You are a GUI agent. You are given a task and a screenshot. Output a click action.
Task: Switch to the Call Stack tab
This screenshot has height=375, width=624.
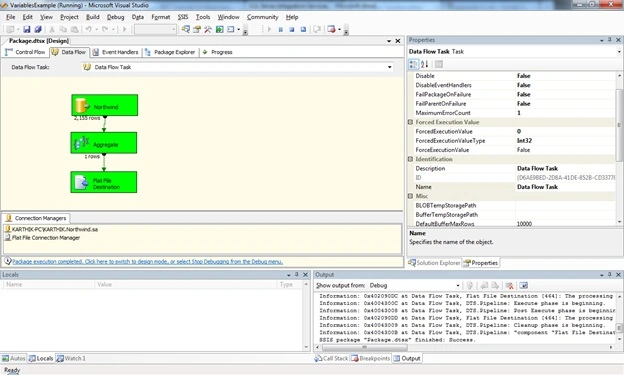coord(331,358)
